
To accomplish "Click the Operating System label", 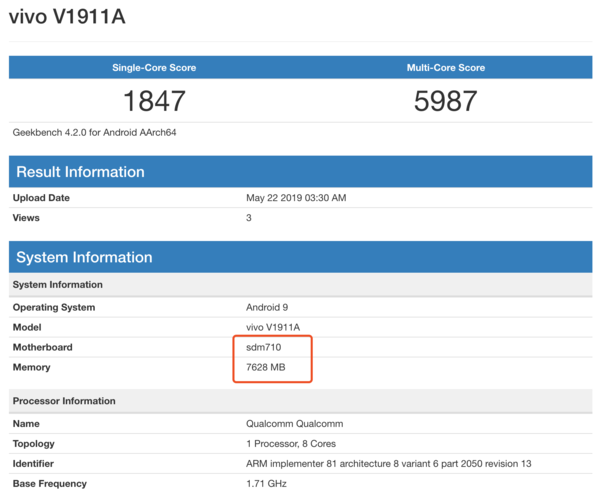I will click(54, 307).
